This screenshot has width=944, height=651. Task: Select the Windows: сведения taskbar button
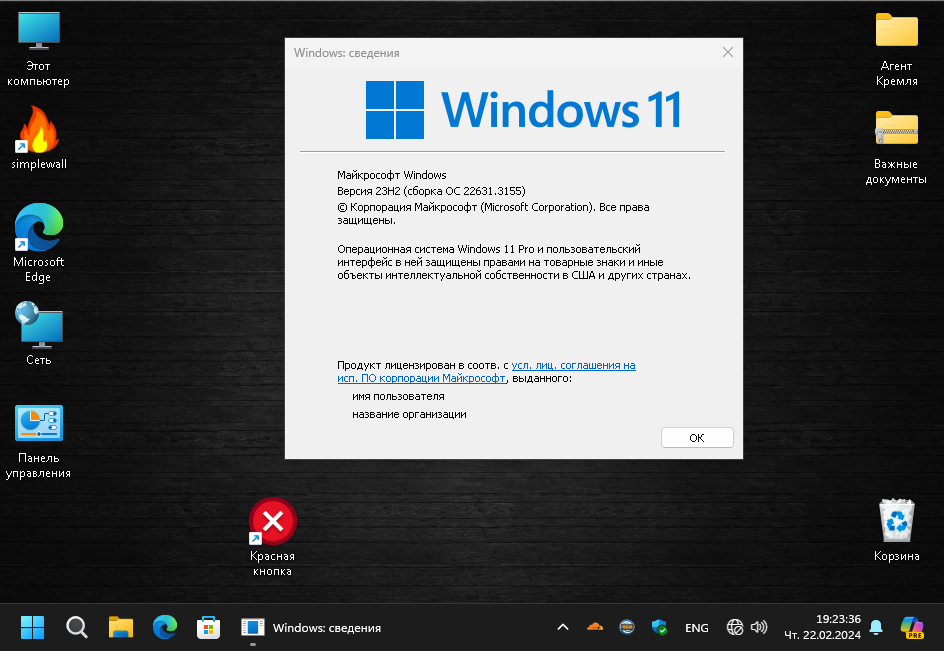click(x=311, y=628)
